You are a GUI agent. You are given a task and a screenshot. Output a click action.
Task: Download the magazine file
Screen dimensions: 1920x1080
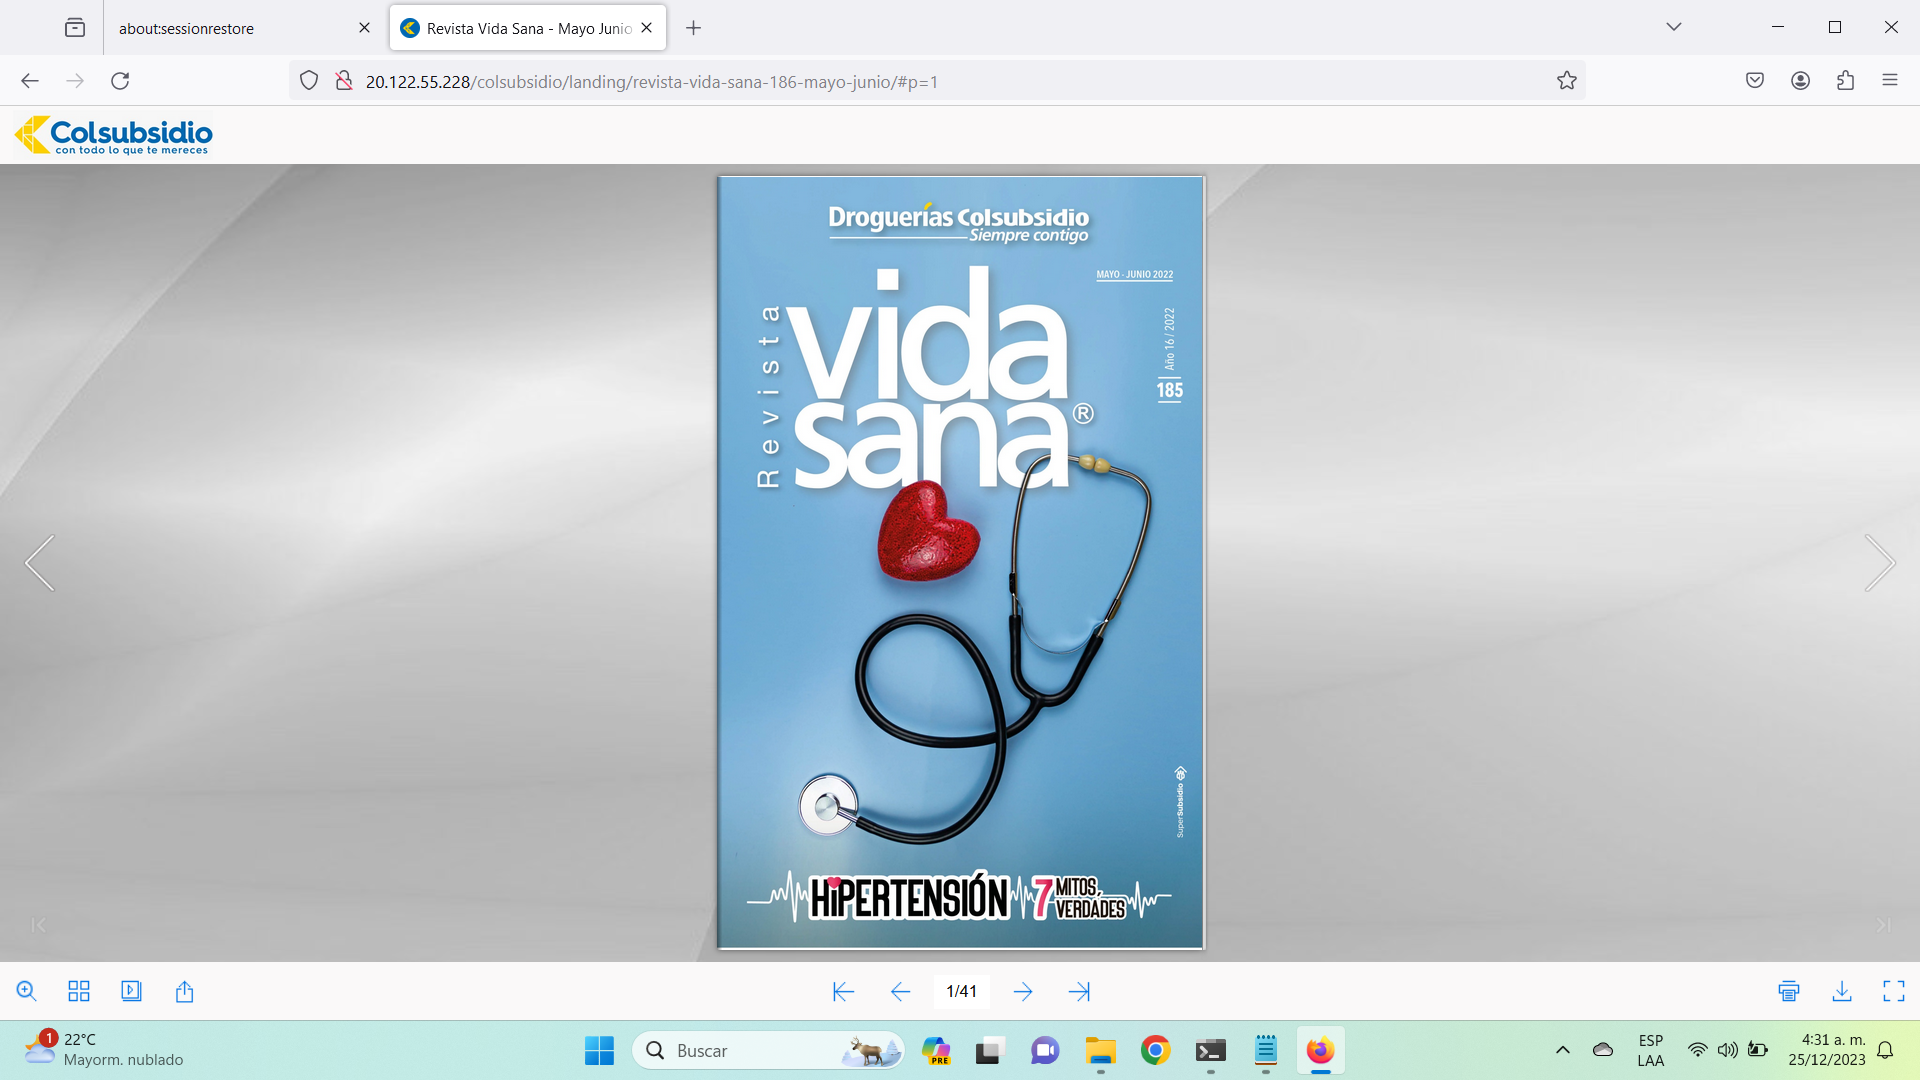[1841, 991]
